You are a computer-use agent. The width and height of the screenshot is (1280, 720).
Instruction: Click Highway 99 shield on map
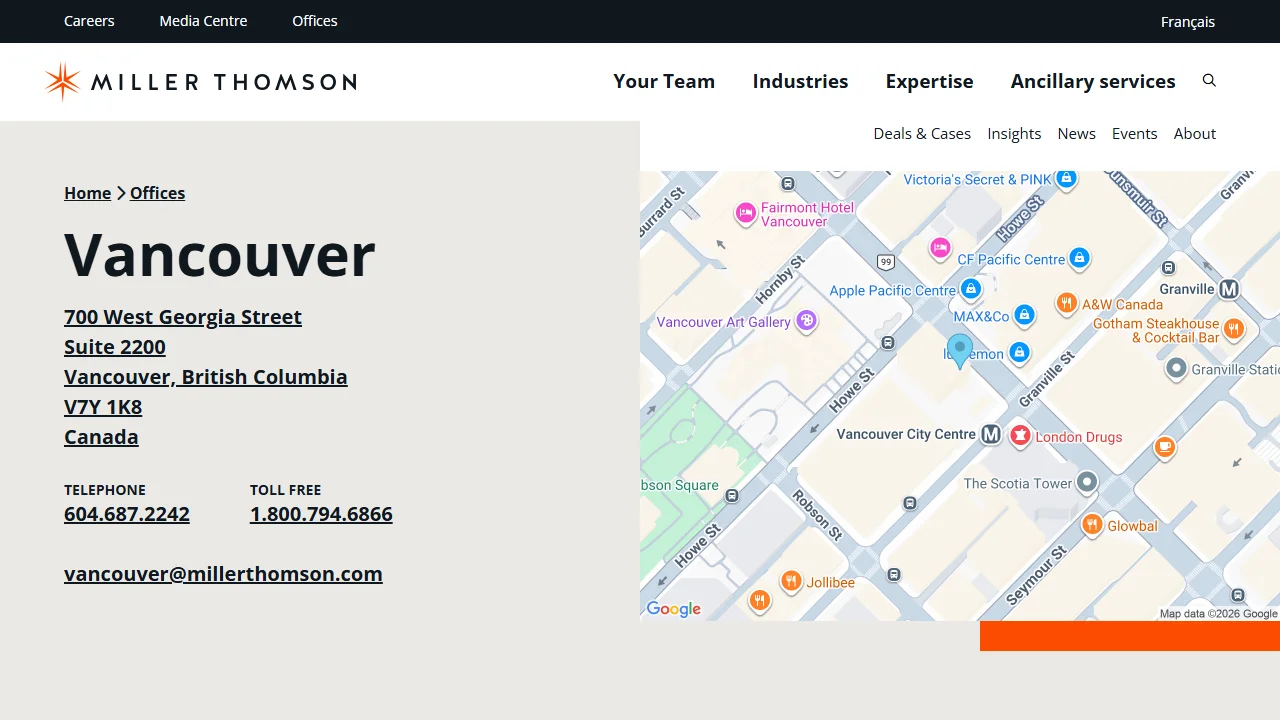(885, 262)
